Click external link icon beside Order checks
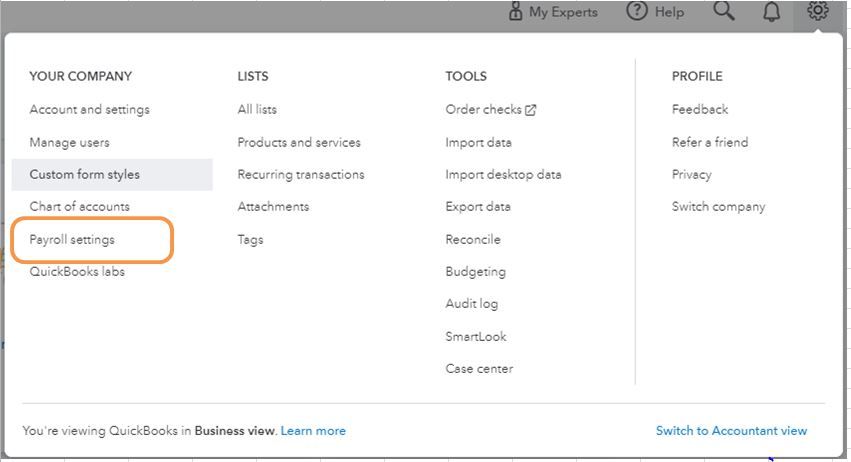The image size is (851, 462). click(531, 110)
